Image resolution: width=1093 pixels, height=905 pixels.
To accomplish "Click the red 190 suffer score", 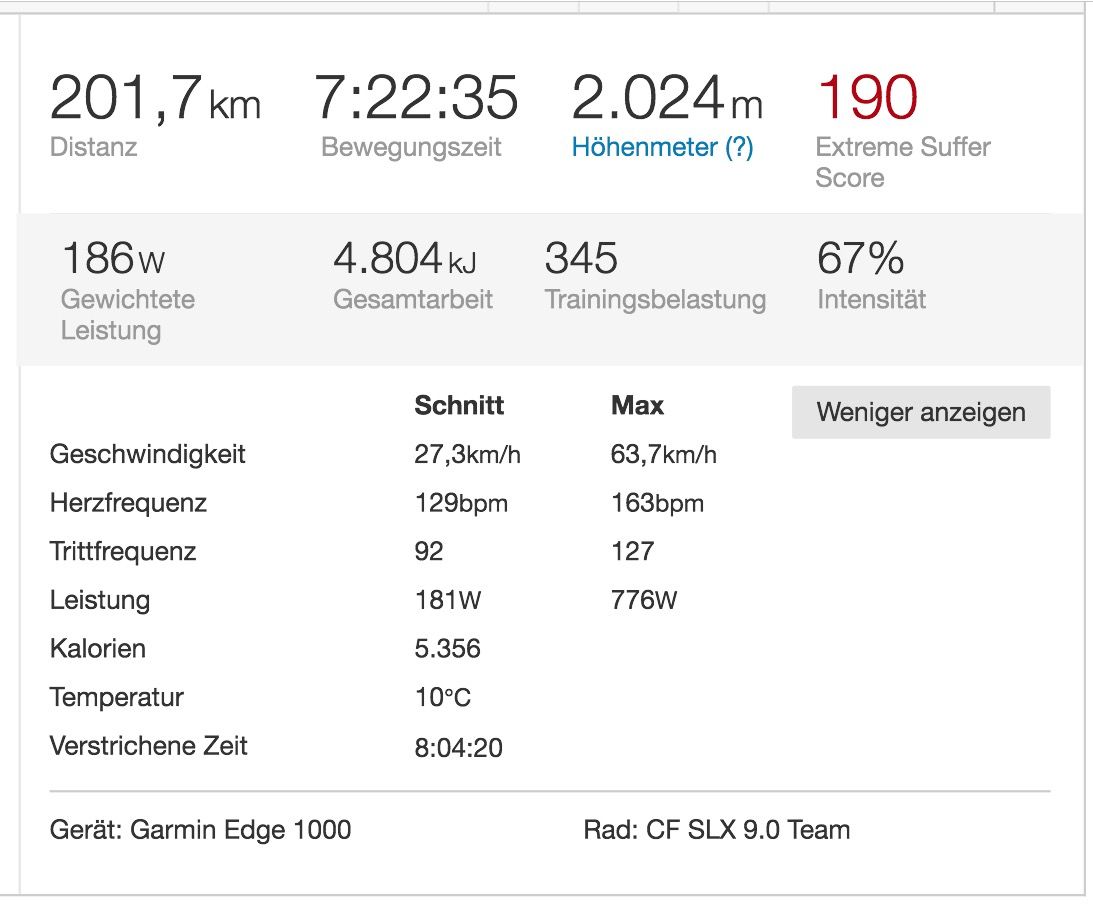I will (x=866, y=98).
